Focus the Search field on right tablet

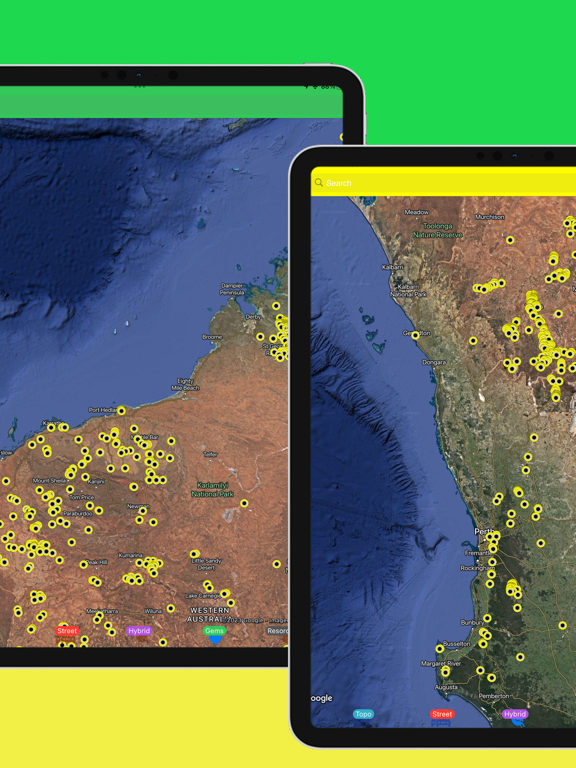(443, 183)
